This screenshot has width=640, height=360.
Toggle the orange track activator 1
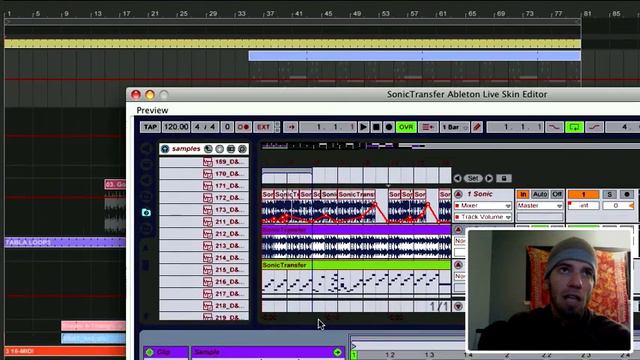pos(584,194)
